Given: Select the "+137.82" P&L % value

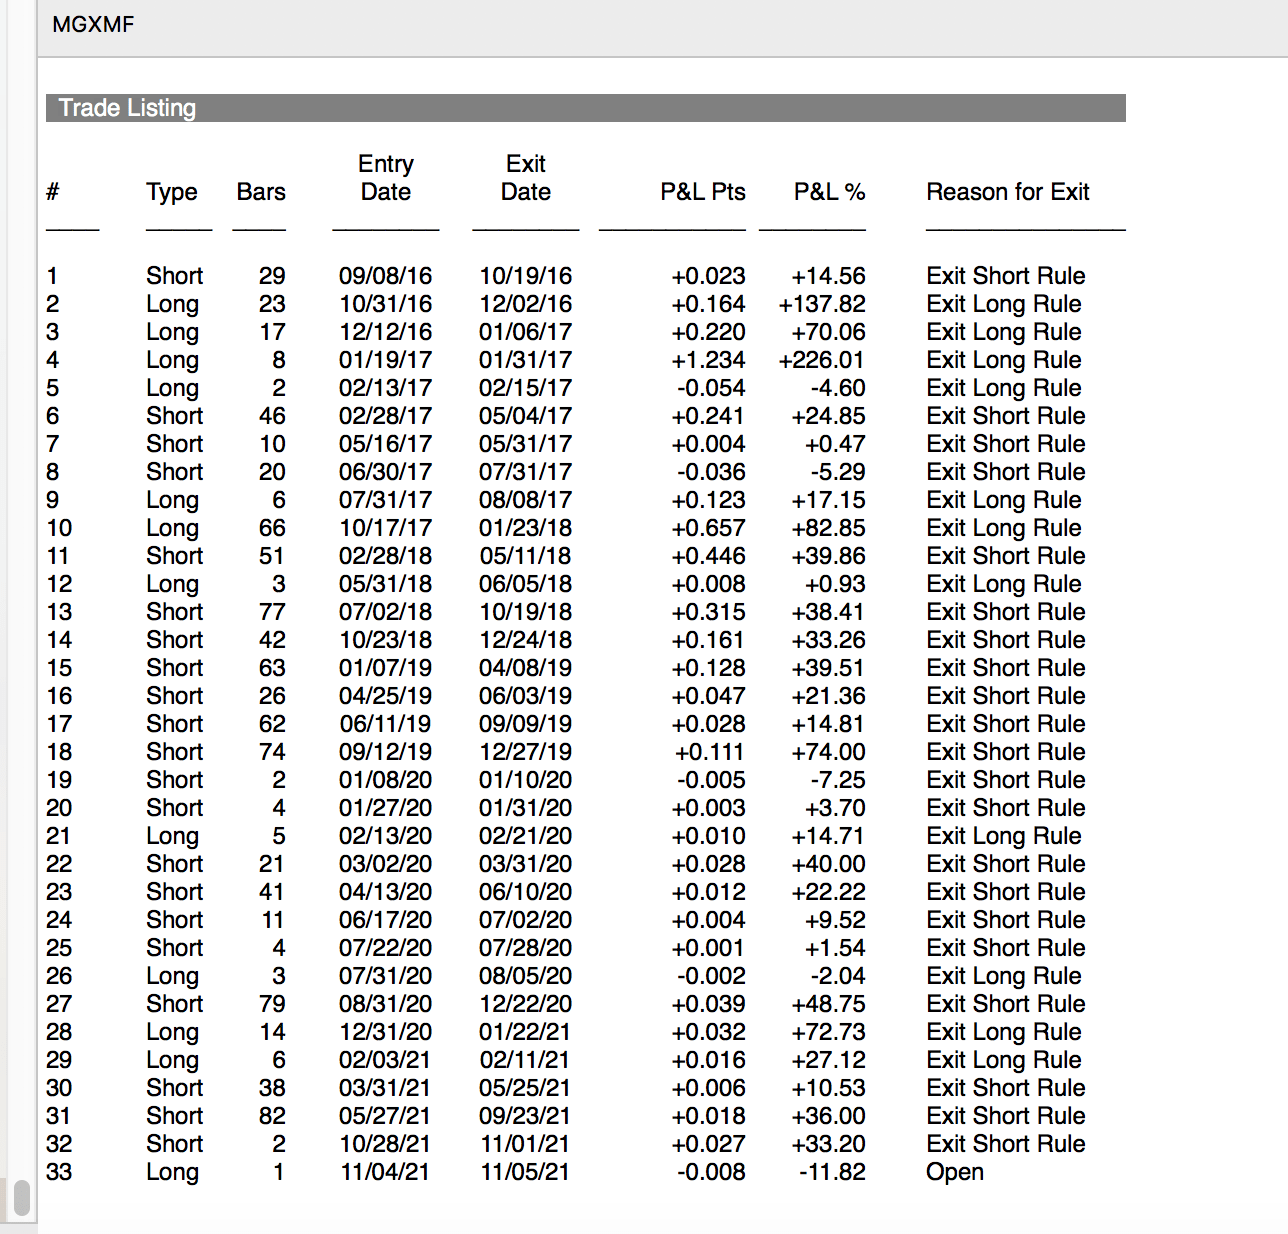Looking at the screenshot, I should [x=822, y=304].
